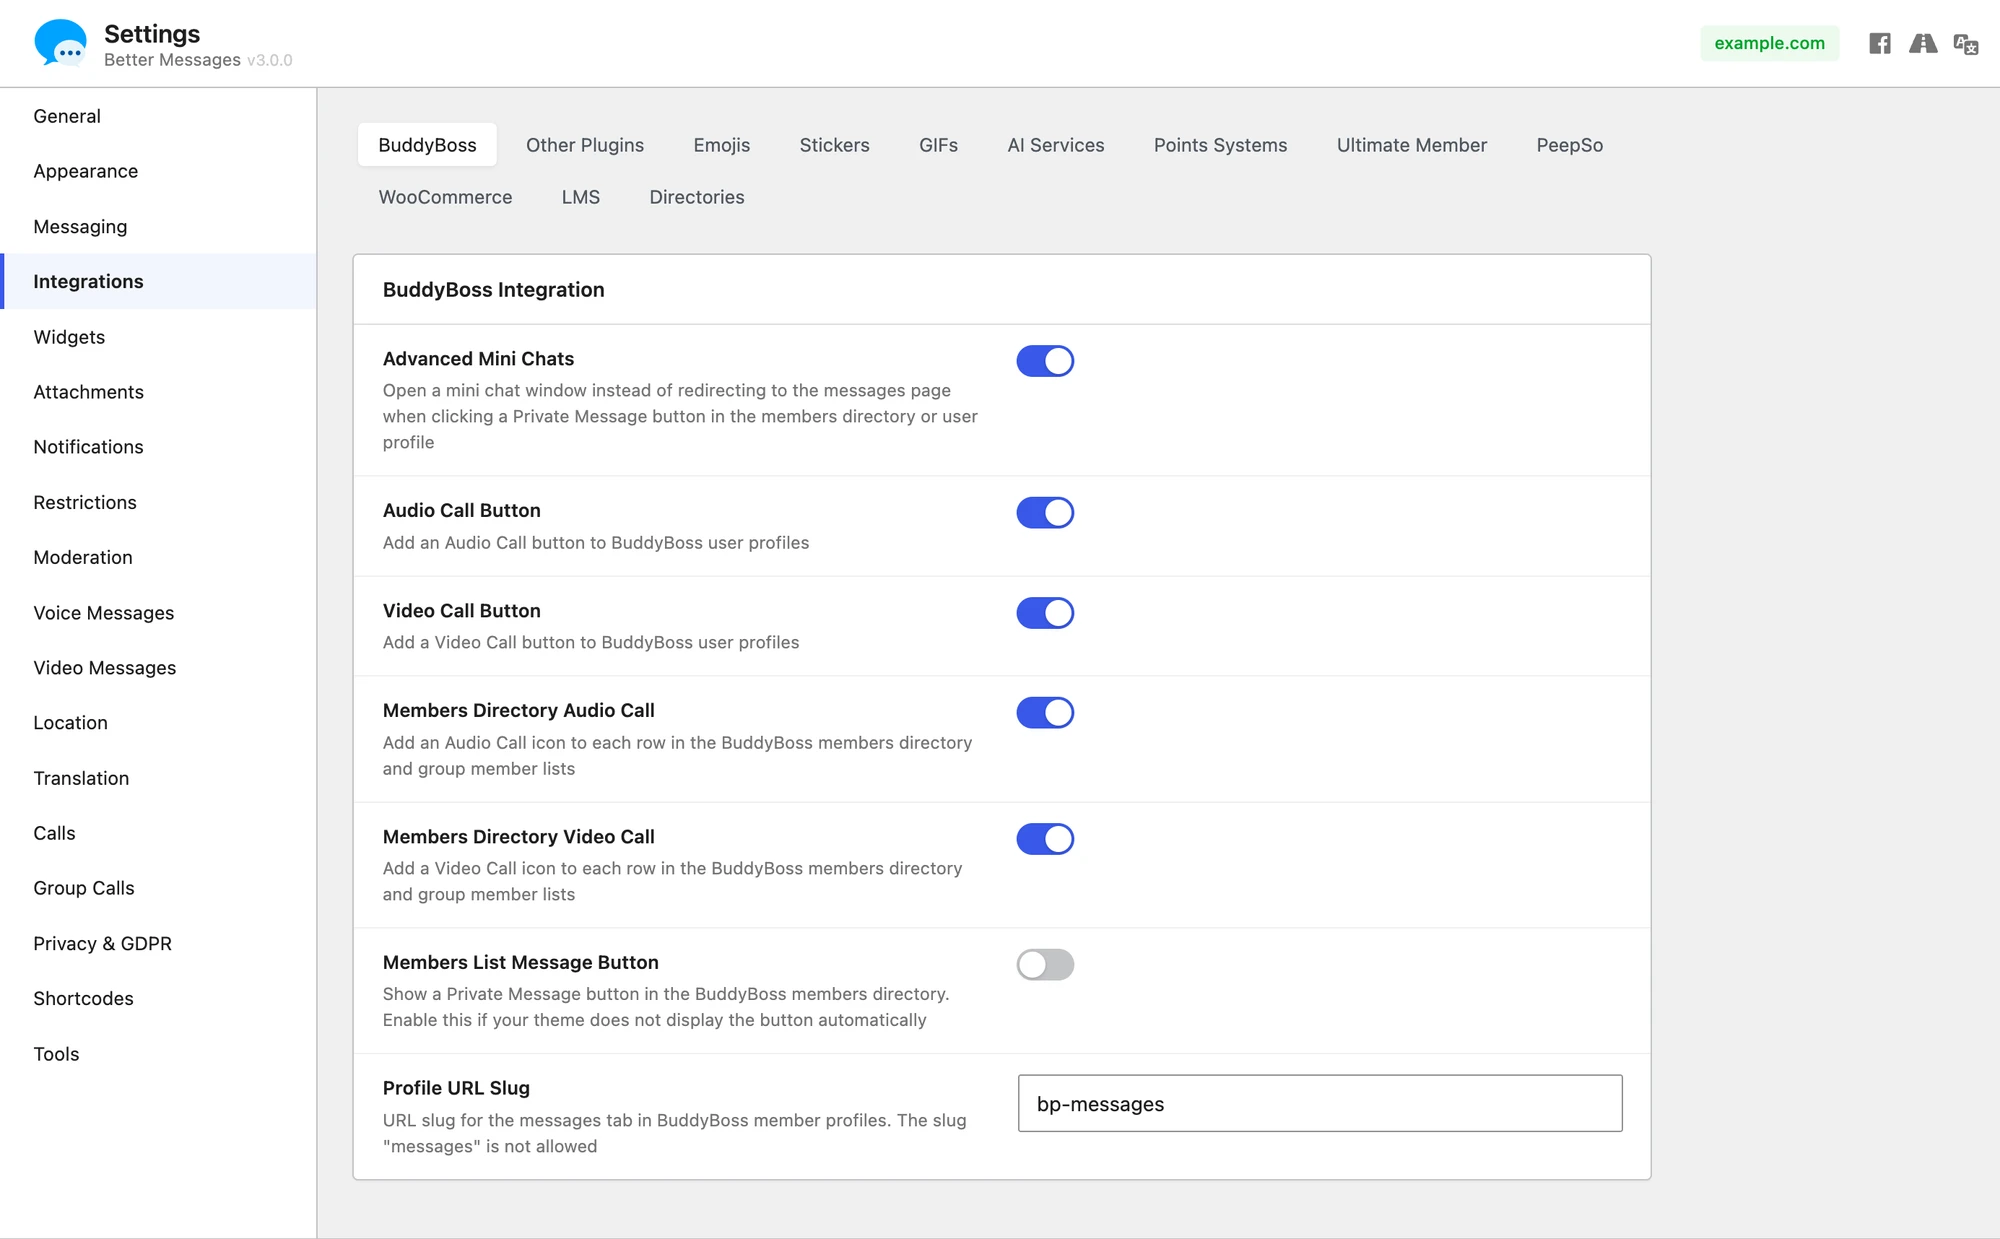Open Points Systems tab
Viewport: 2000px width, 1239px height.
tap(1221, 145)
